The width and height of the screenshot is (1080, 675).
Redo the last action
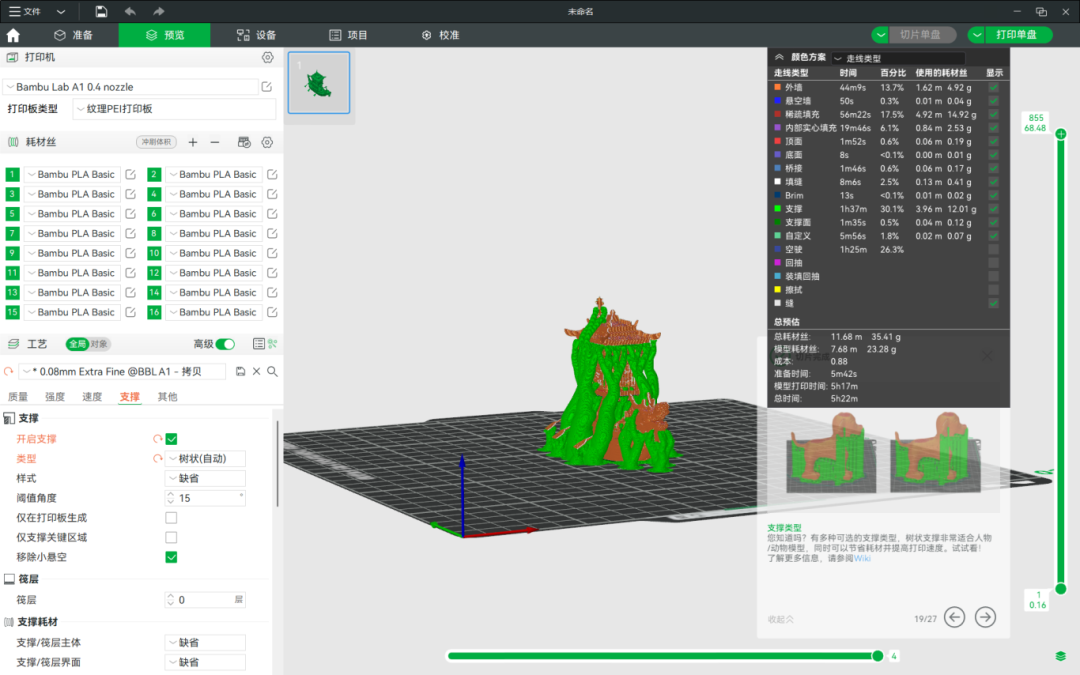coord(158,12)
